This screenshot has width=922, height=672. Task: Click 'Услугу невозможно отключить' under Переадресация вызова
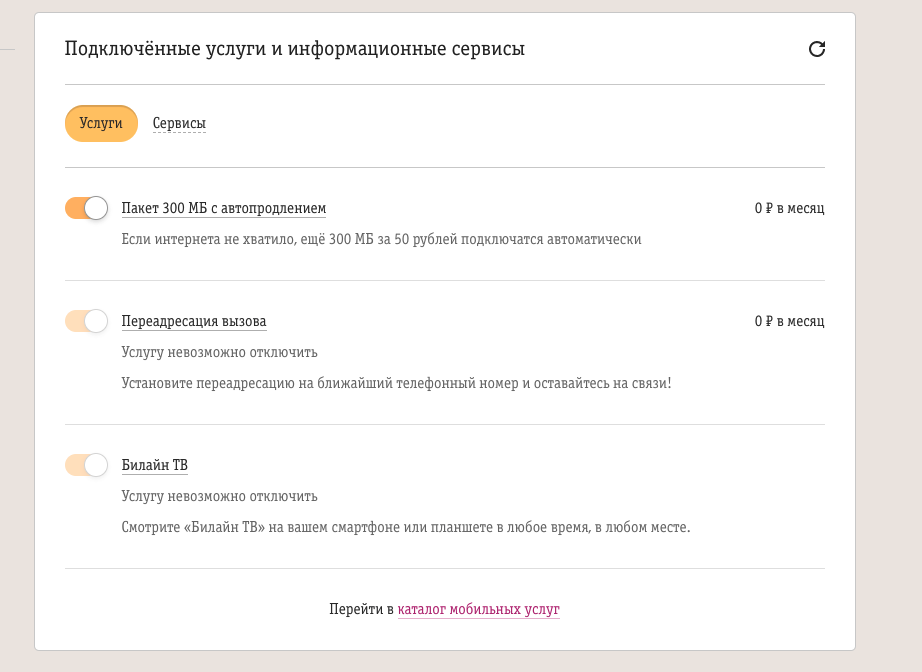point(219,352)
